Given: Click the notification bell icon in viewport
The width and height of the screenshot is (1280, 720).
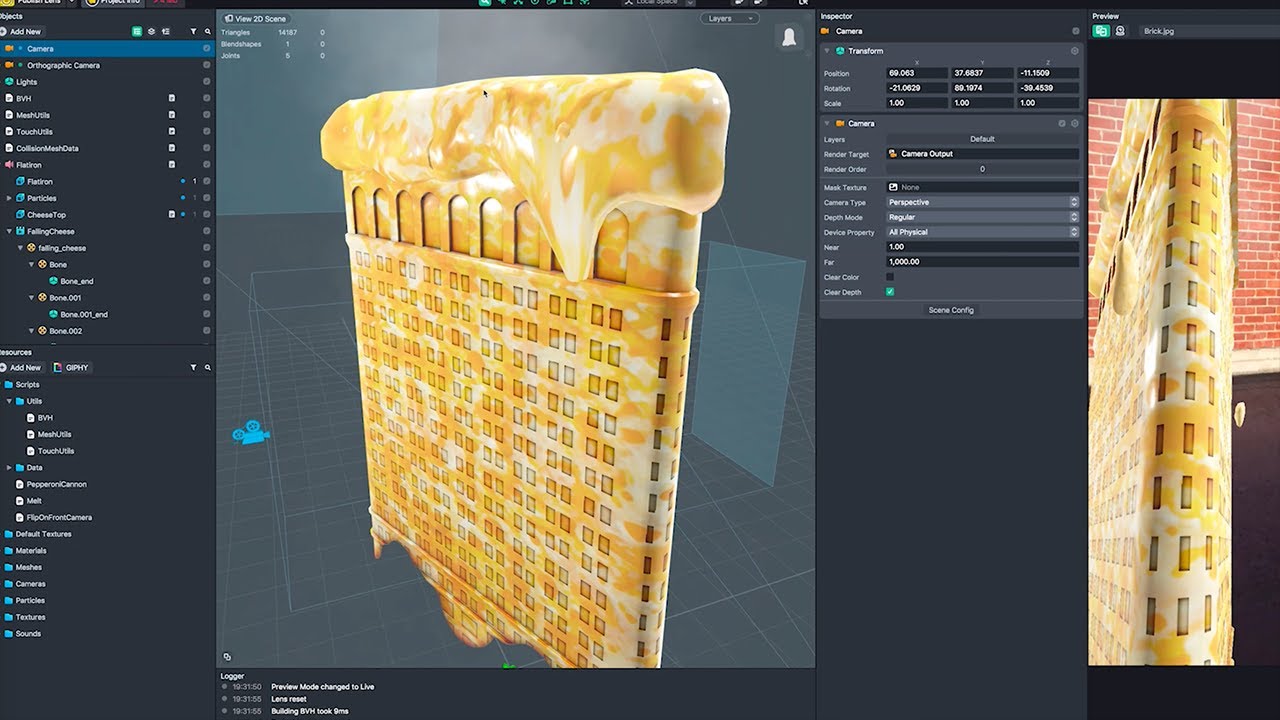Looking at the screenshot, I should (x=790, y=38).
